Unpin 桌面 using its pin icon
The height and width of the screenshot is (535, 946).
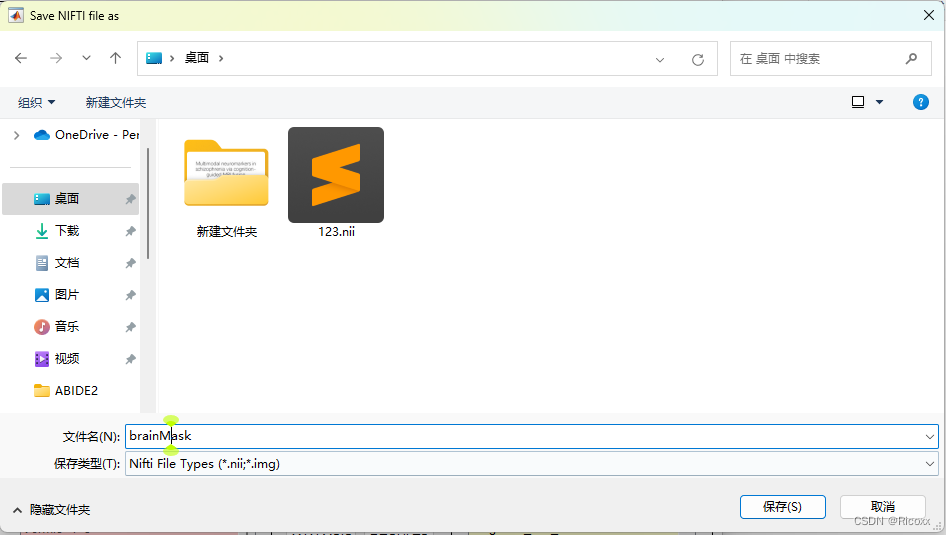[130, 199]
